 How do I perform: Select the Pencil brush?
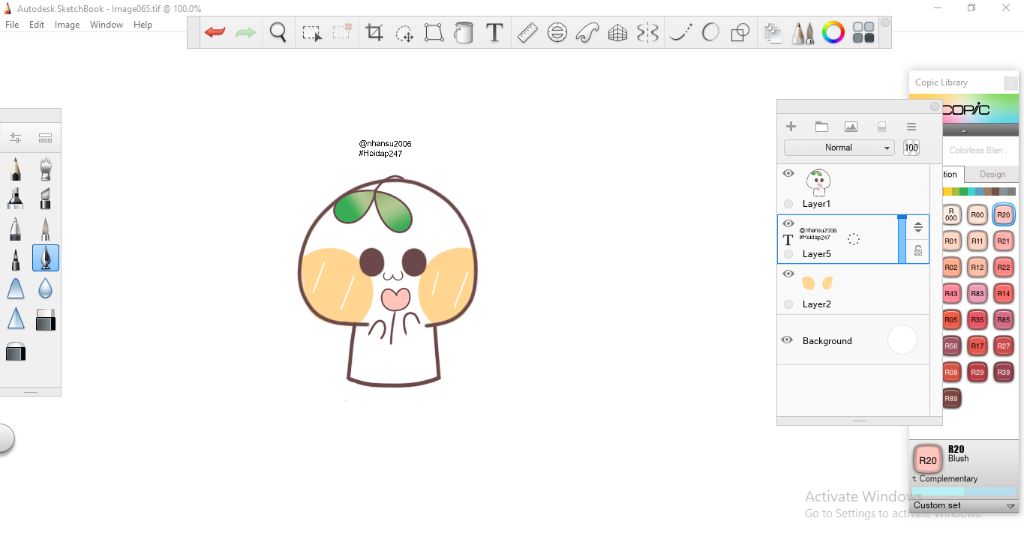[x=16, y=168]
